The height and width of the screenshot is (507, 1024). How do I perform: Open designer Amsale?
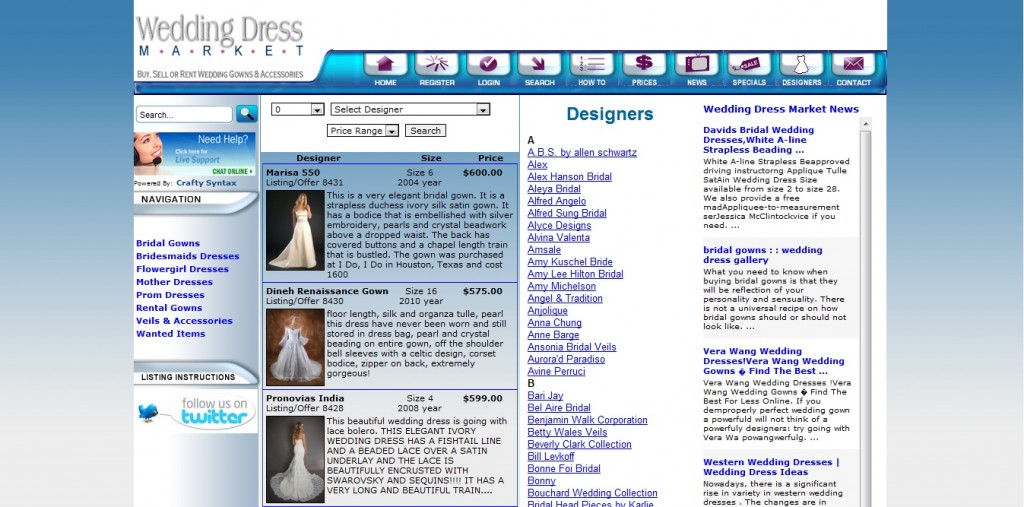pos(544,250)
